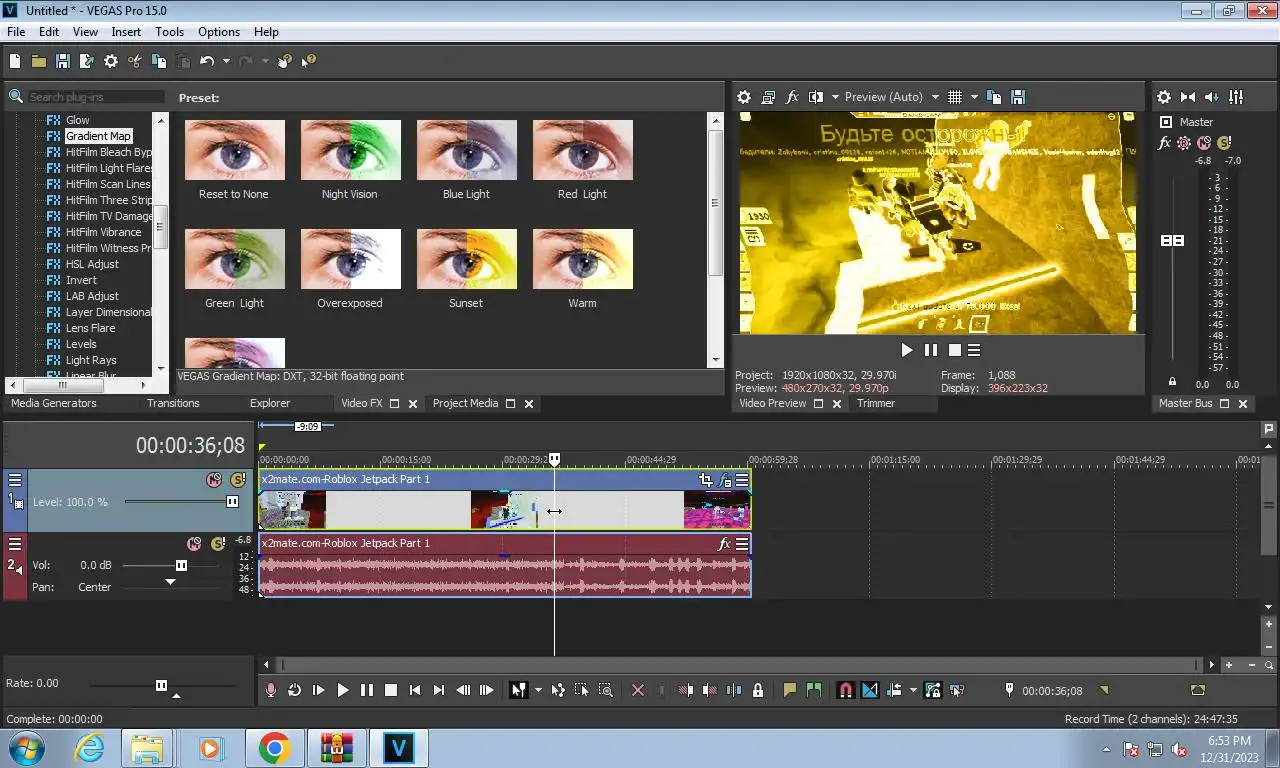Image resolution: width=1280 pixels, height=768 pixels.
Task: Apply the Night Vision preset thumbnail
Action: [350, 150]
